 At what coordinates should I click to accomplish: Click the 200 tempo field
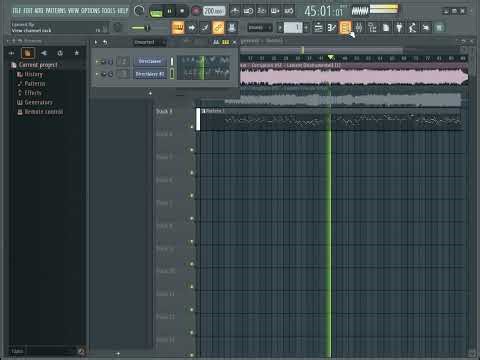pyautogui.click(x=214, y=11)
